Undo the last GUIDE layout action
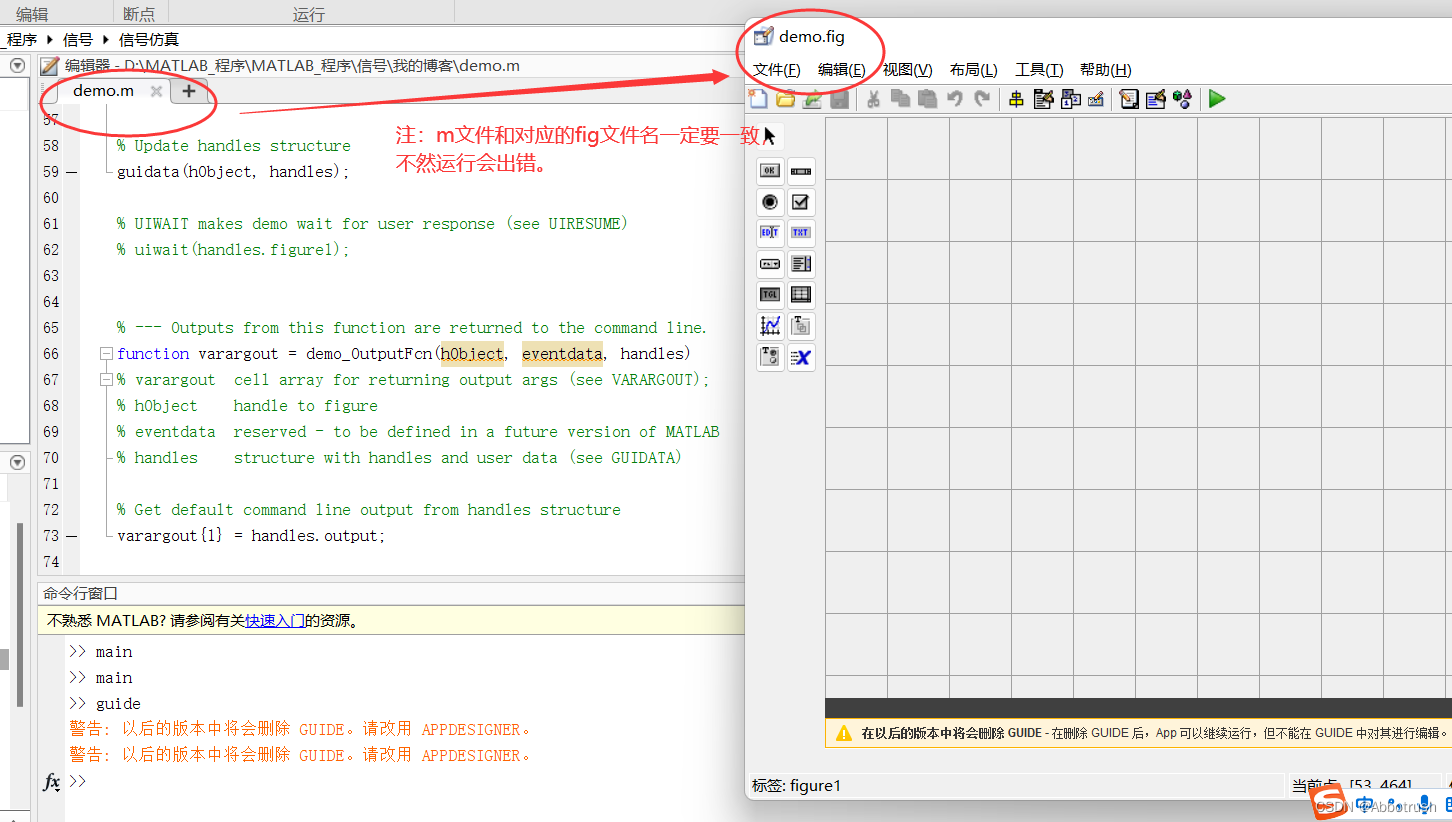The image size is (1452, 822). 954,98
